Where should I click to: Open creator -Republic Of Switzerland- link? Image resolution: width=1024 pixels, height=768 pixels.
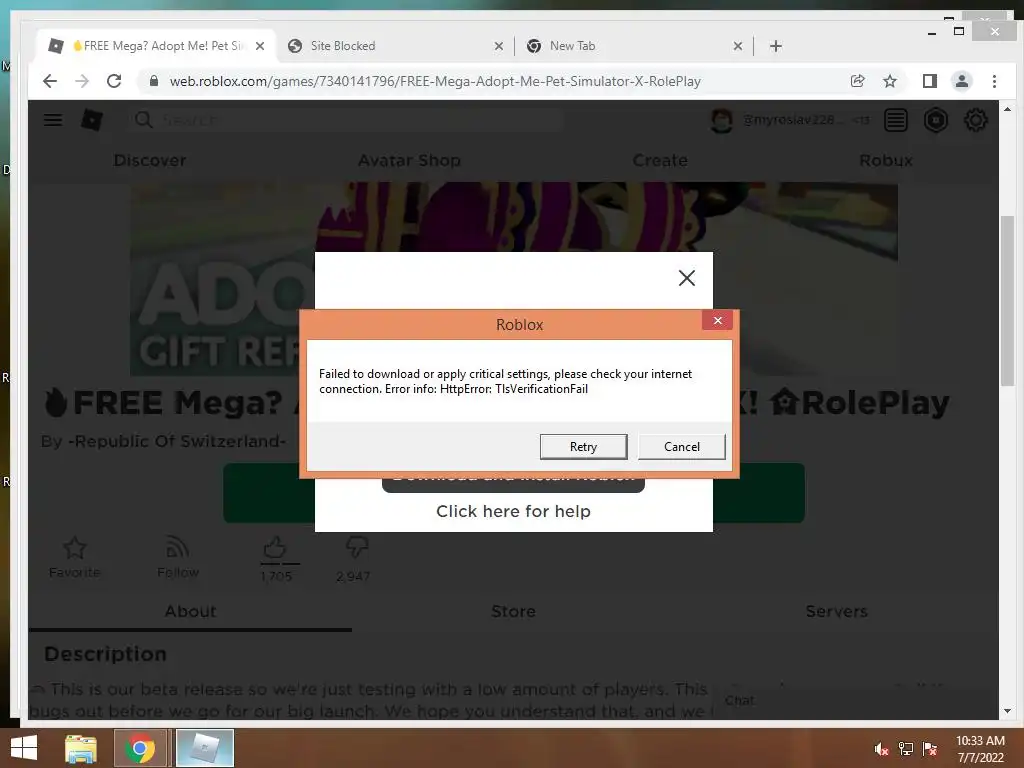(x=176, y=441)
